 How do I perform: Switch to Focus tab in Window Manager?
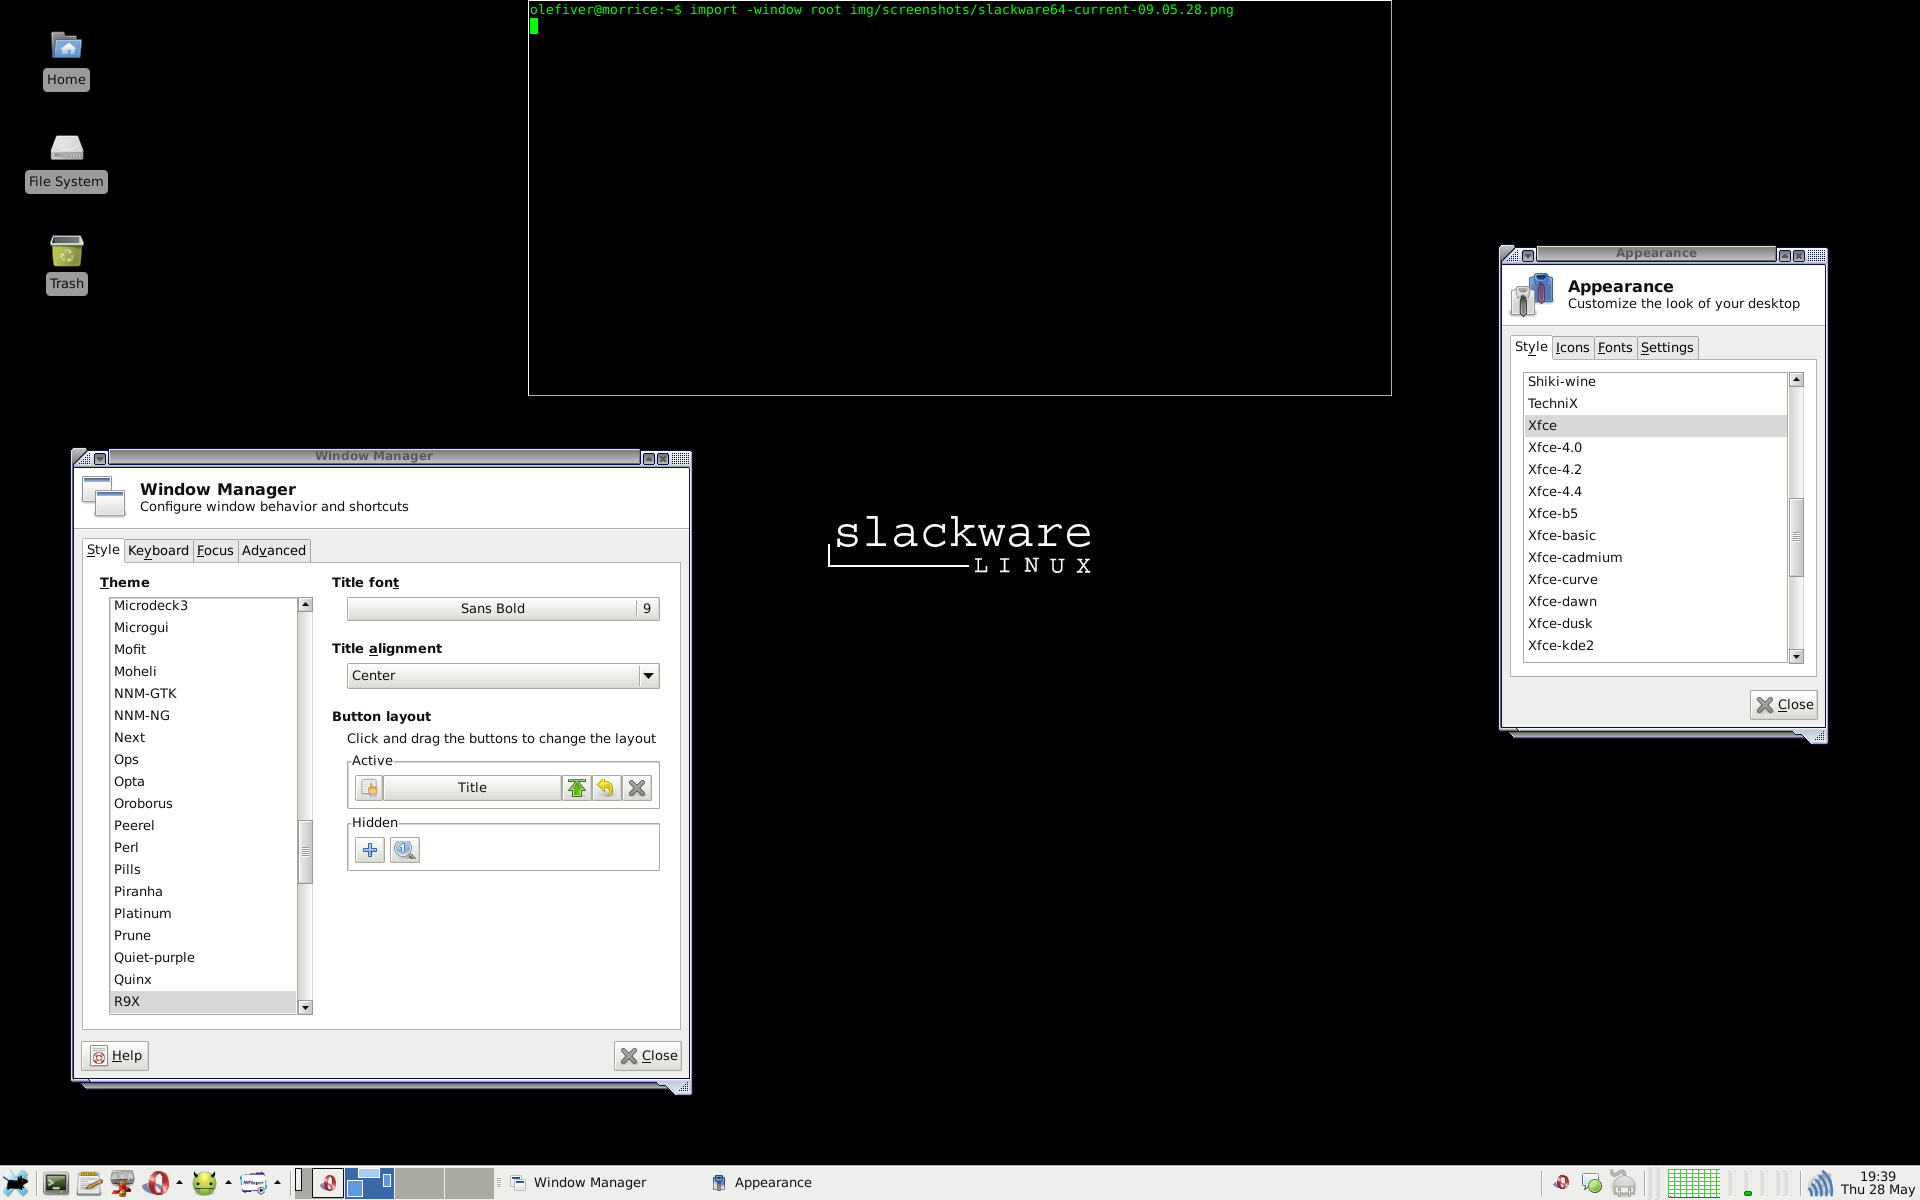click(x=215, y=551)
